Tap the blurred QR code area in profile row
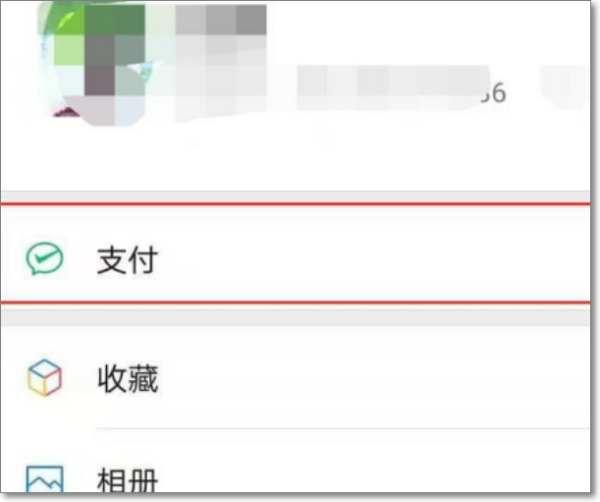This screenshot has width=600, height=502. pyautogui.click(x=564, y=86)
